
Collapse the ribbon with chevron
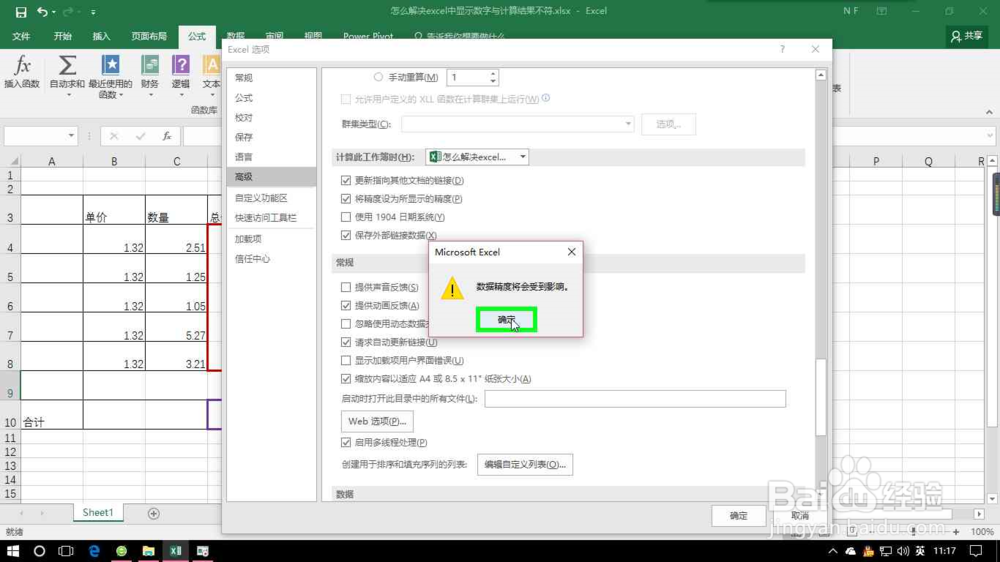(989, 112)
